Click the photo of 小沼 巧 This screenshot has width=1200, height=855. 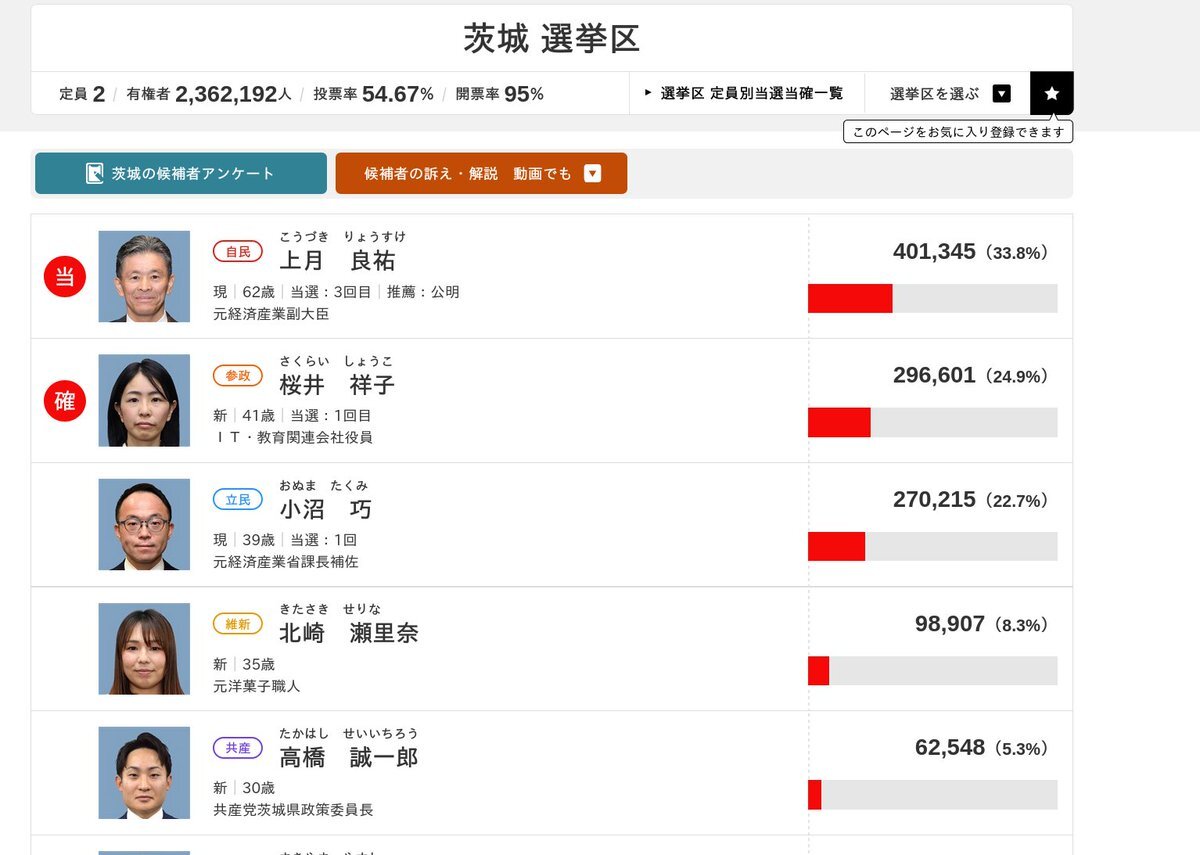pyautogui.click(x=144, y=525)
